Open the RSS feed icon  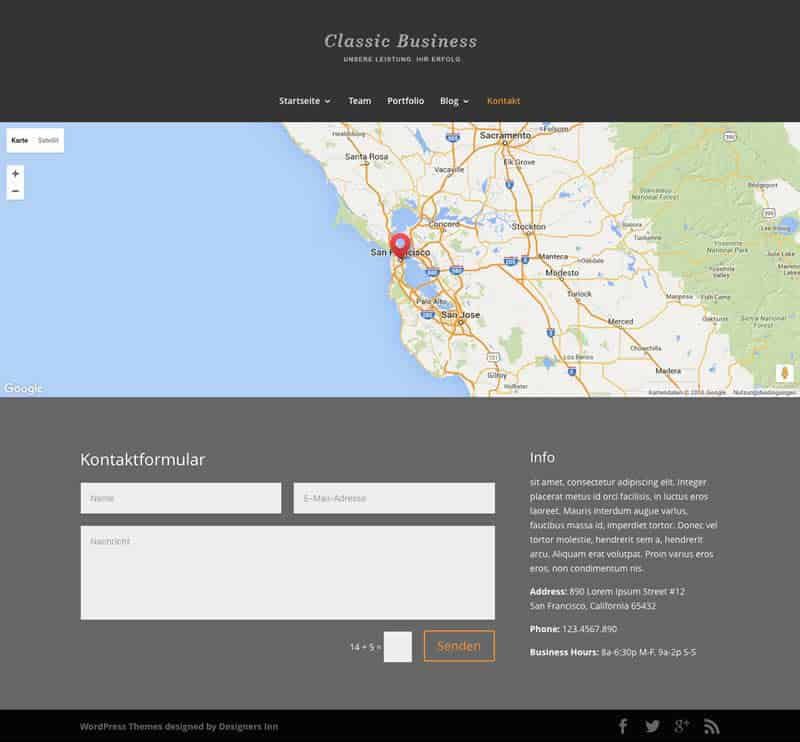point(712,727)
